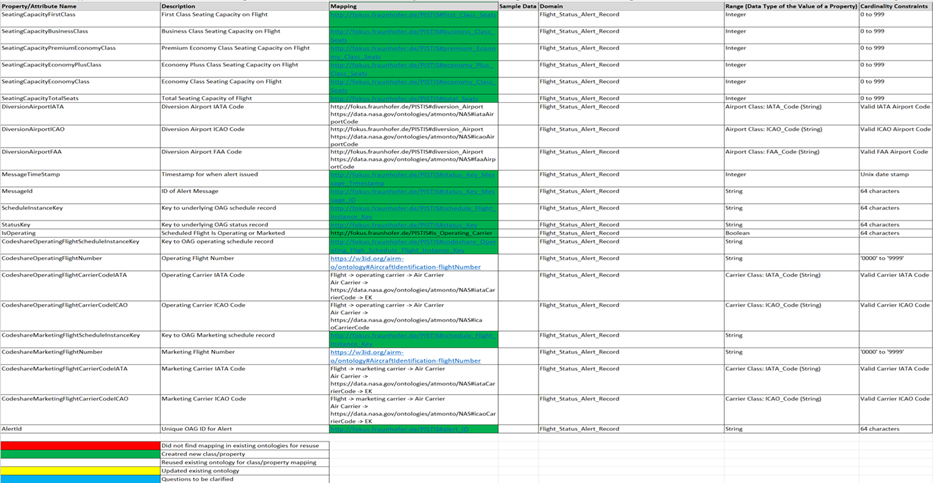This screenshot has width=933, height=486.
Task: Select 'Valid FAA Airport Code' cardinality cell
Action: click(896, 159)
